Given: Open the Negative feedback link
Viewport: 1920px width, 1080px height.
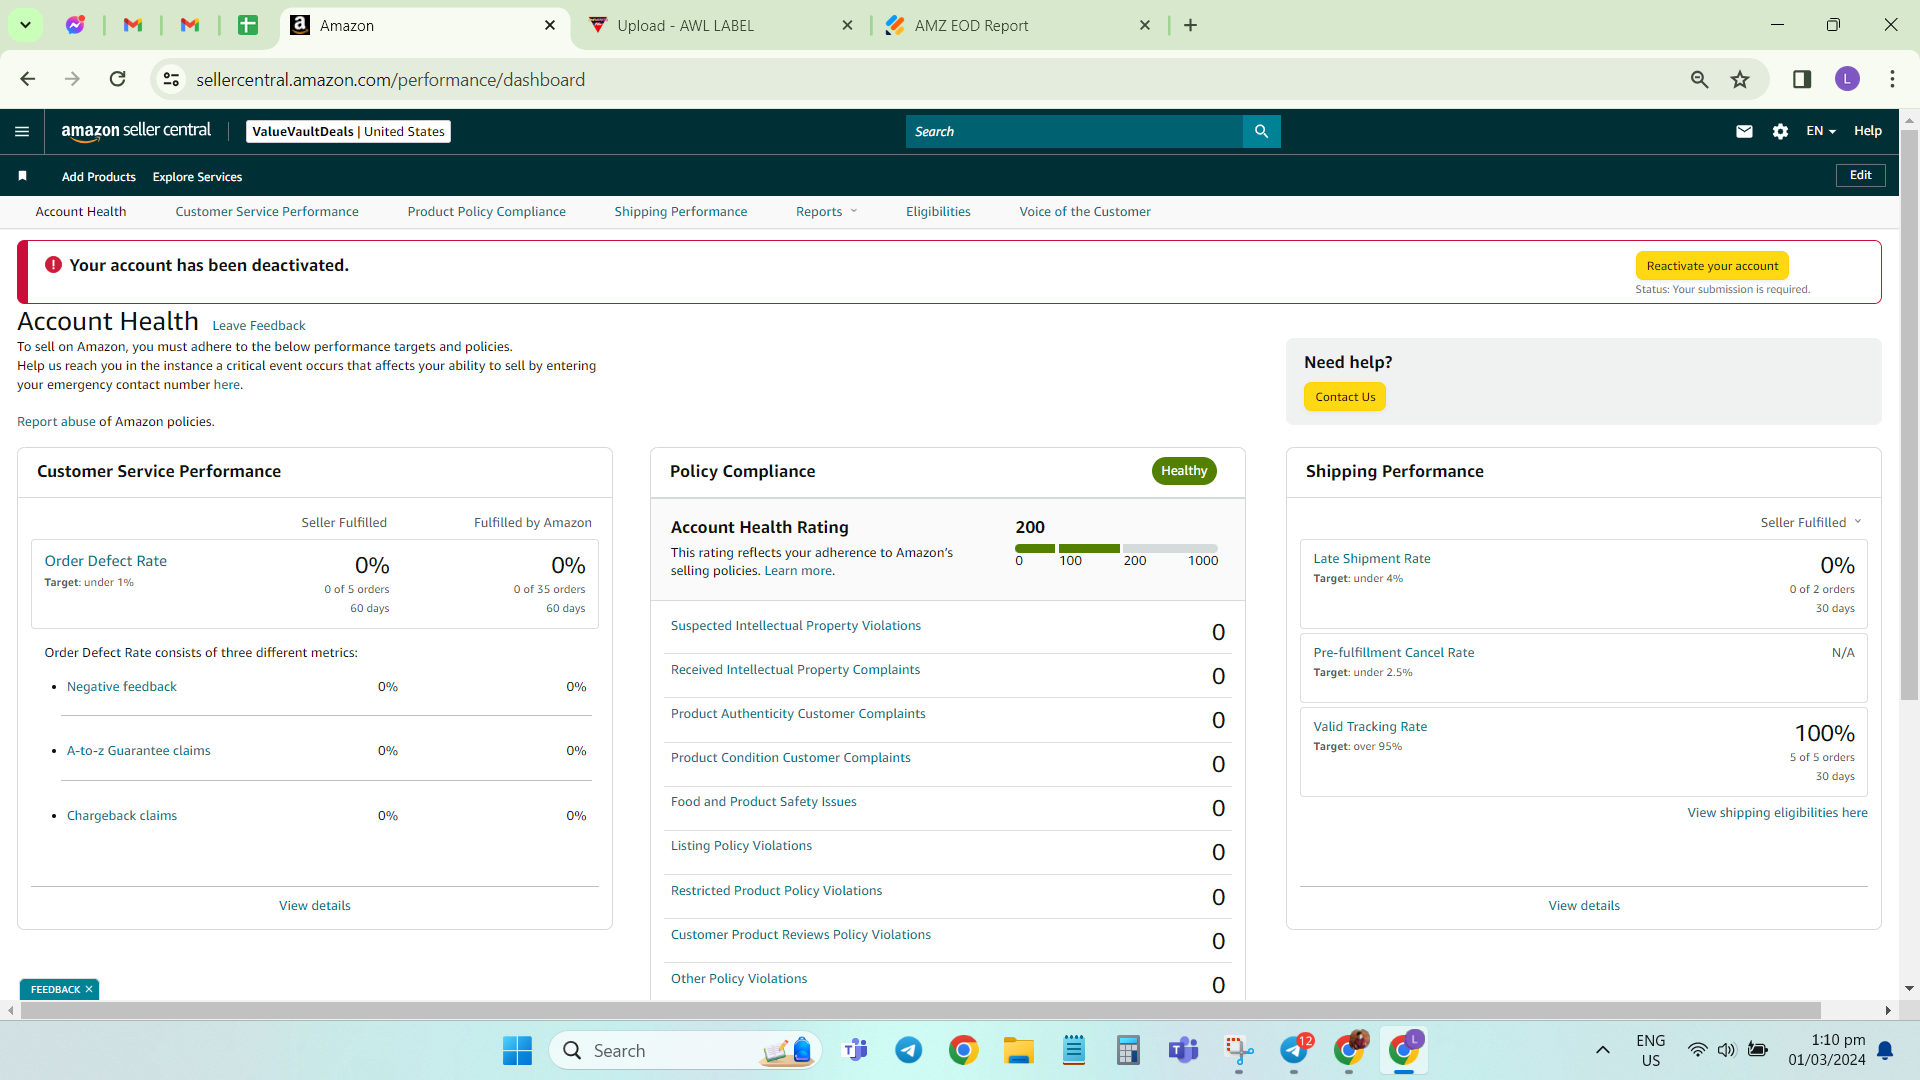Looking at the screenshot, I should 122,686.
